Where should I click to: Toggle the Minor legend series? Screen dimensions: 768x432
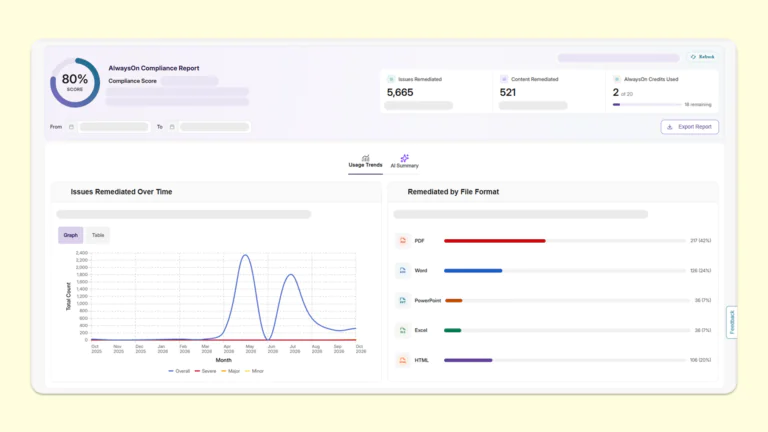click(254, 371)
